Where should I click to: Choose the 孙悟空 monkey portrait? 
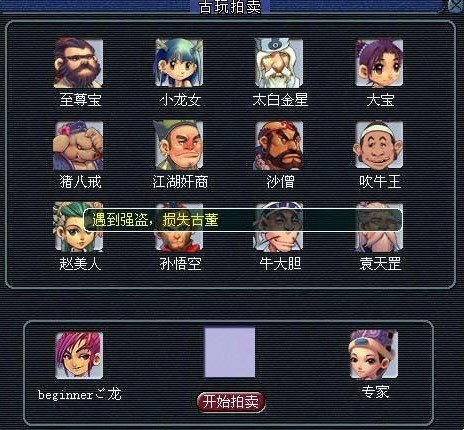[179, 227]
